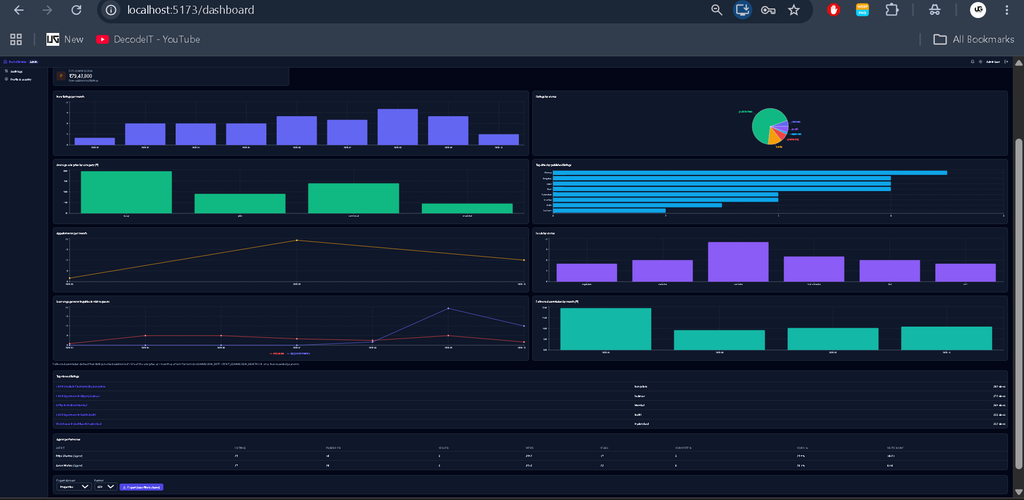Toggle the purple appointments legend entry

tap(298, 354)
